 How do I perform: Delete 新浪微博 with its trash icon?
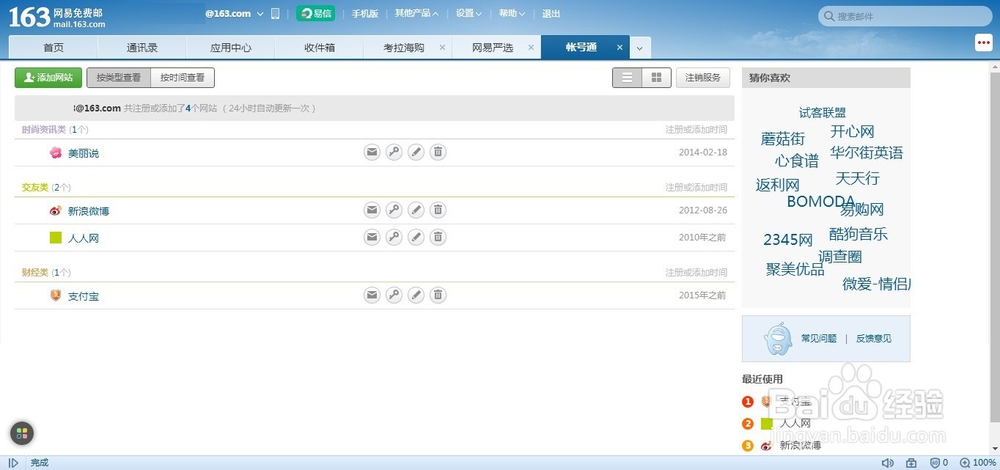(x=438, y=210)
